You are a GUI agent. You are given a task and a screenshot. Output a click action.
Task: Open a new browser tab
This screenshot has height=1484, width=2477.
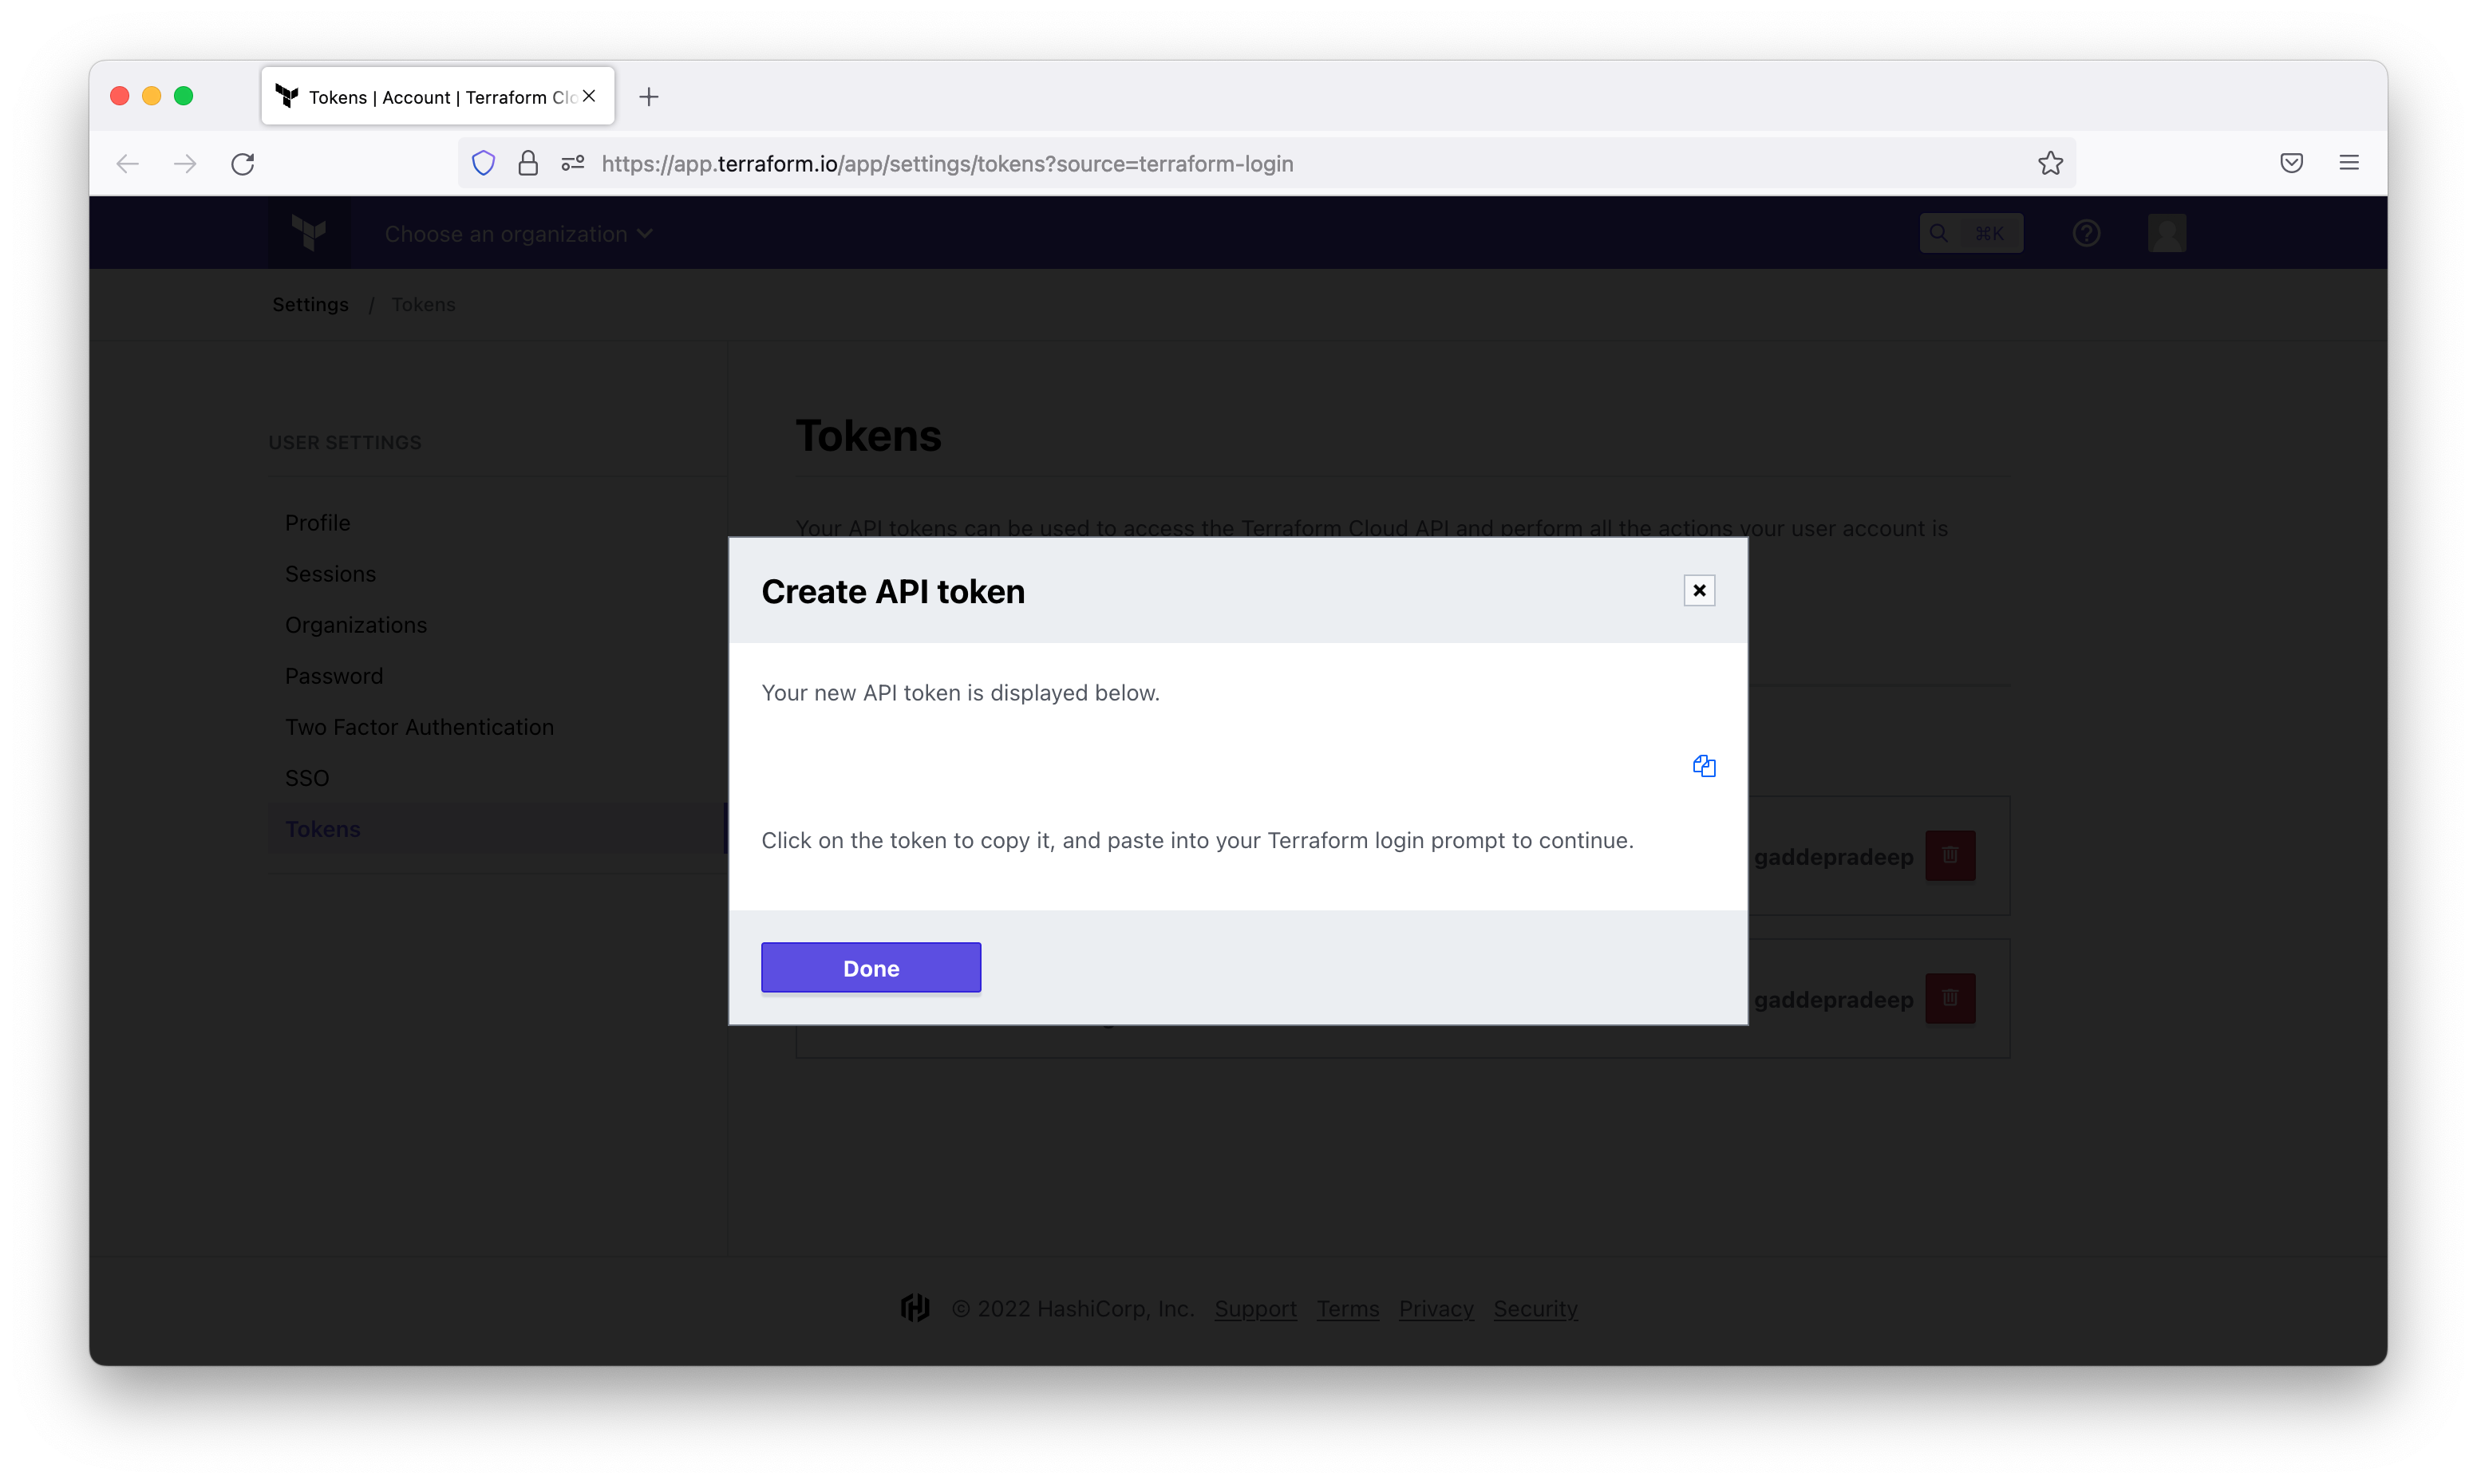[649, 97]
